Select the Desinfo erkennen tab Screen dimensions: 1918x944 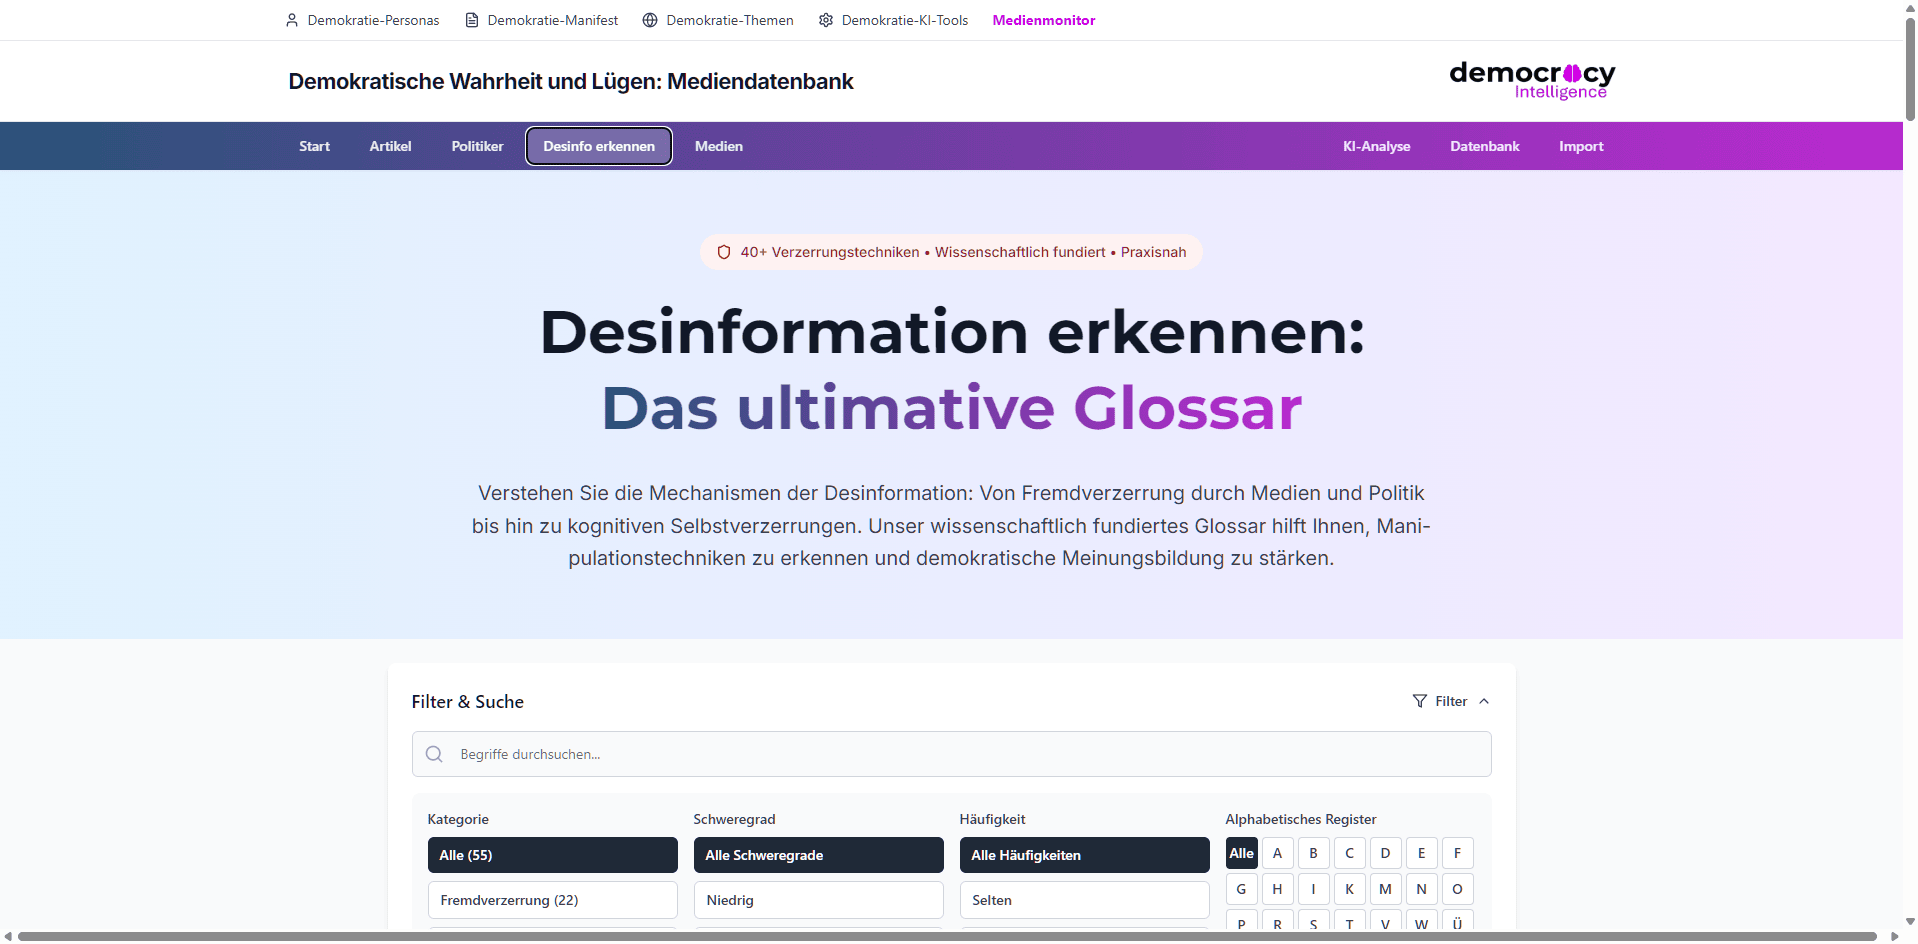click(x=599, y=146)
